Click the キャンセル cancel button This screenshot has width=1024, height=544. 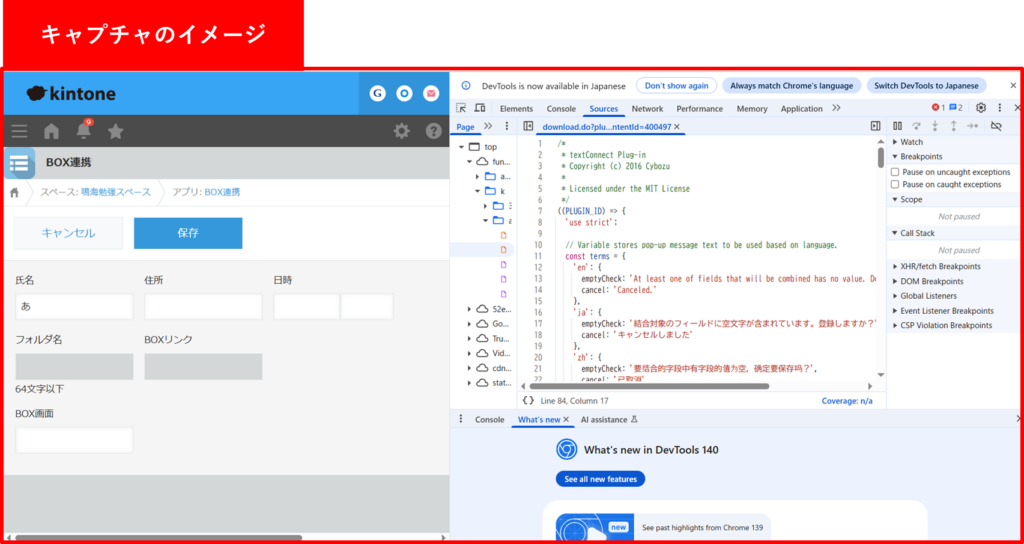[68, 233]
